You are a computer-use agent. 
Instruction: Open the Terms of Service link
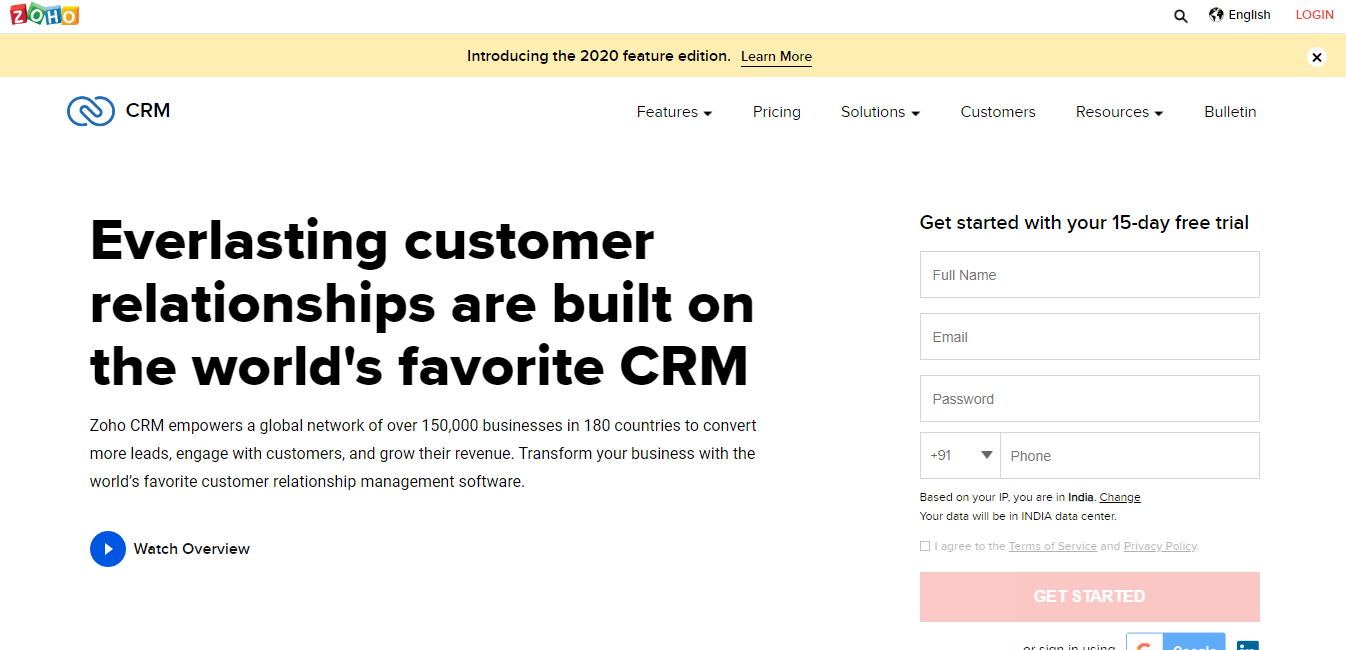[x=1052, y=546]
